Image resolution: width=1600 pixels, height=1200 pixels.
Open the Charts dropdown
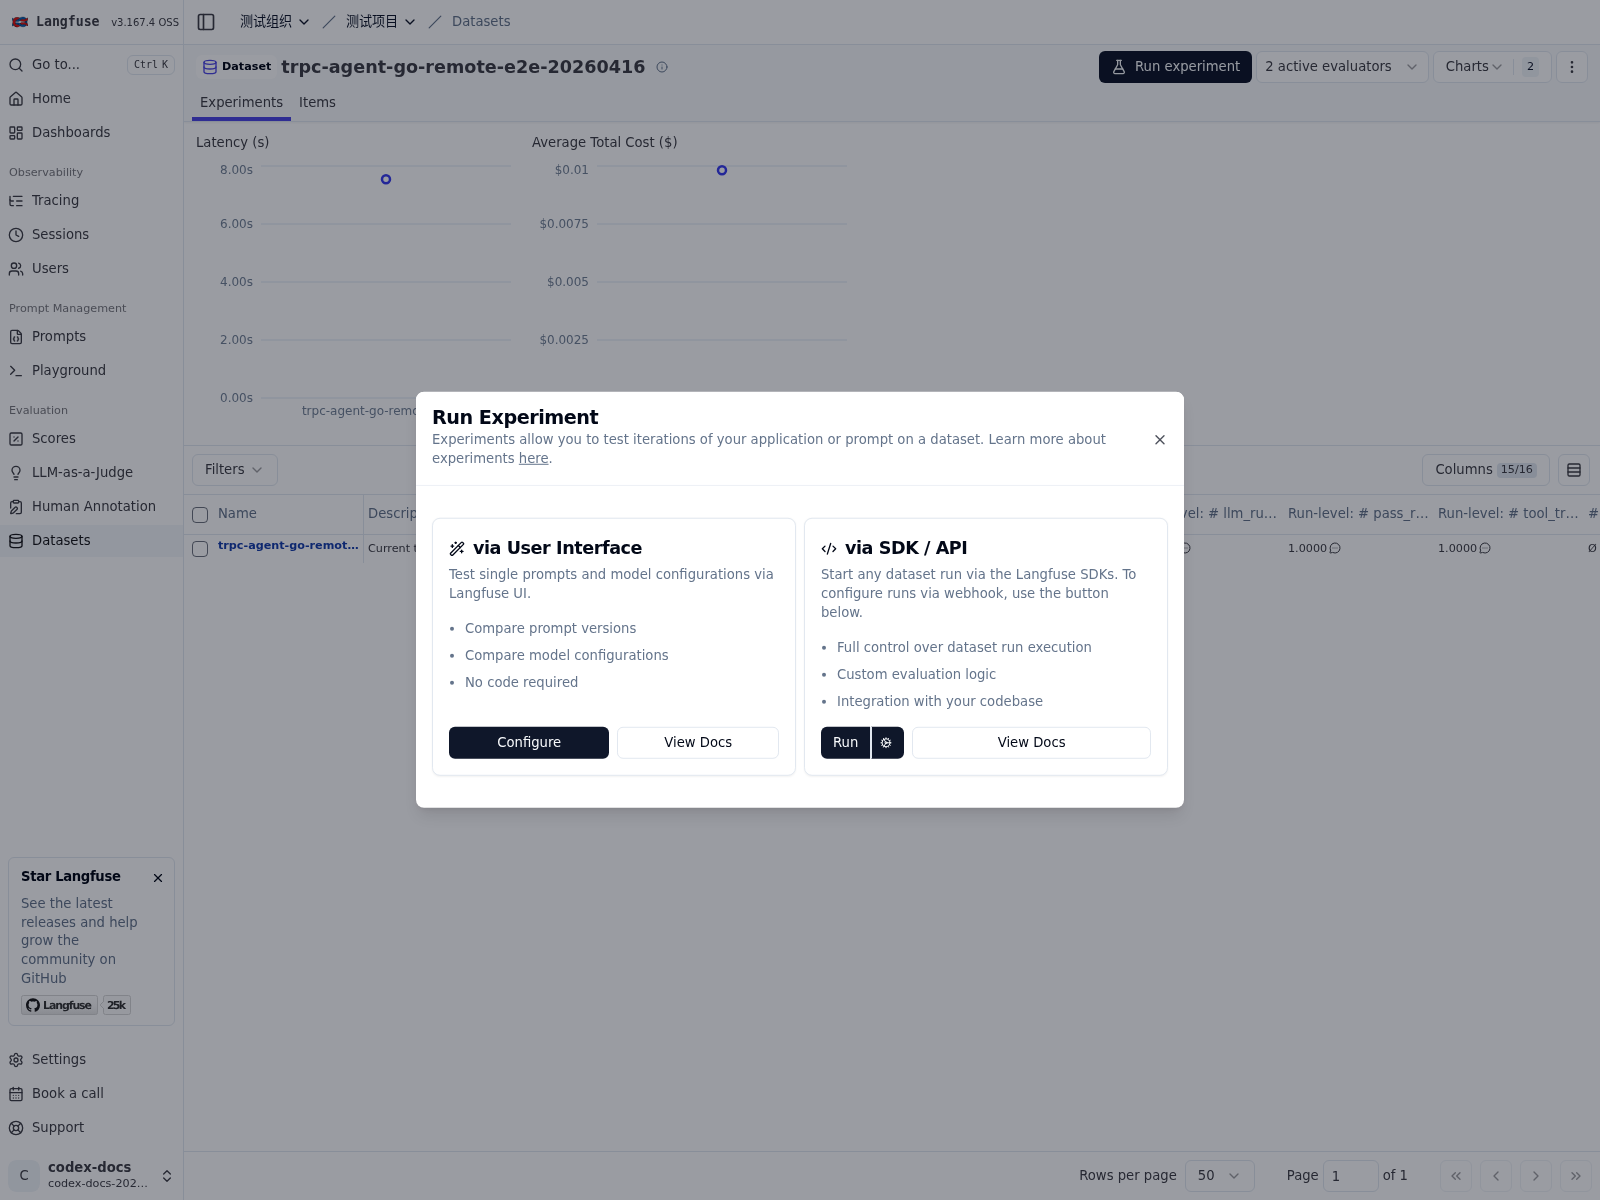(x=1472, y=67)
